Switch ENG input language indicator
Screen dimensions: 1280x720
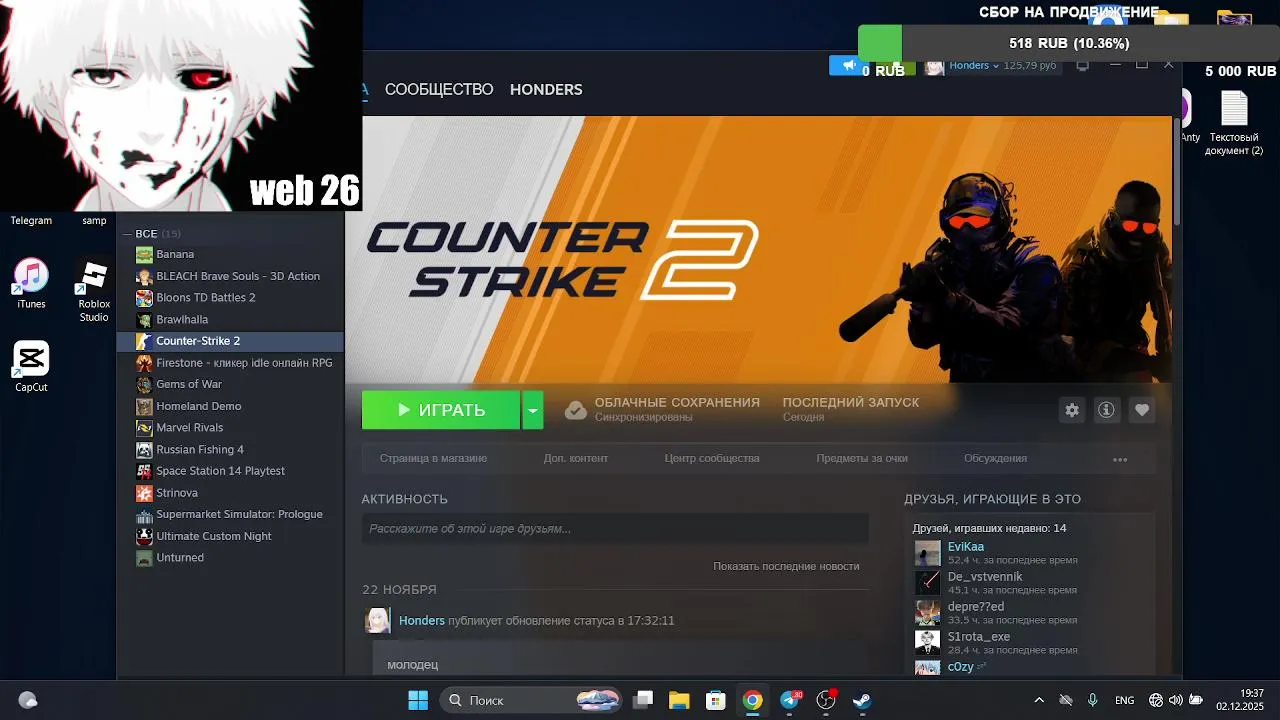1124,700
